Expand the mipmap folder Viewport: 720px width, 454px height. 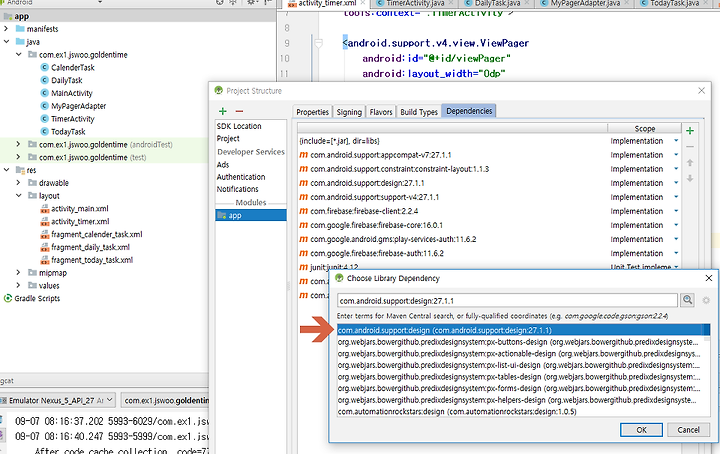tap(18, 273)
